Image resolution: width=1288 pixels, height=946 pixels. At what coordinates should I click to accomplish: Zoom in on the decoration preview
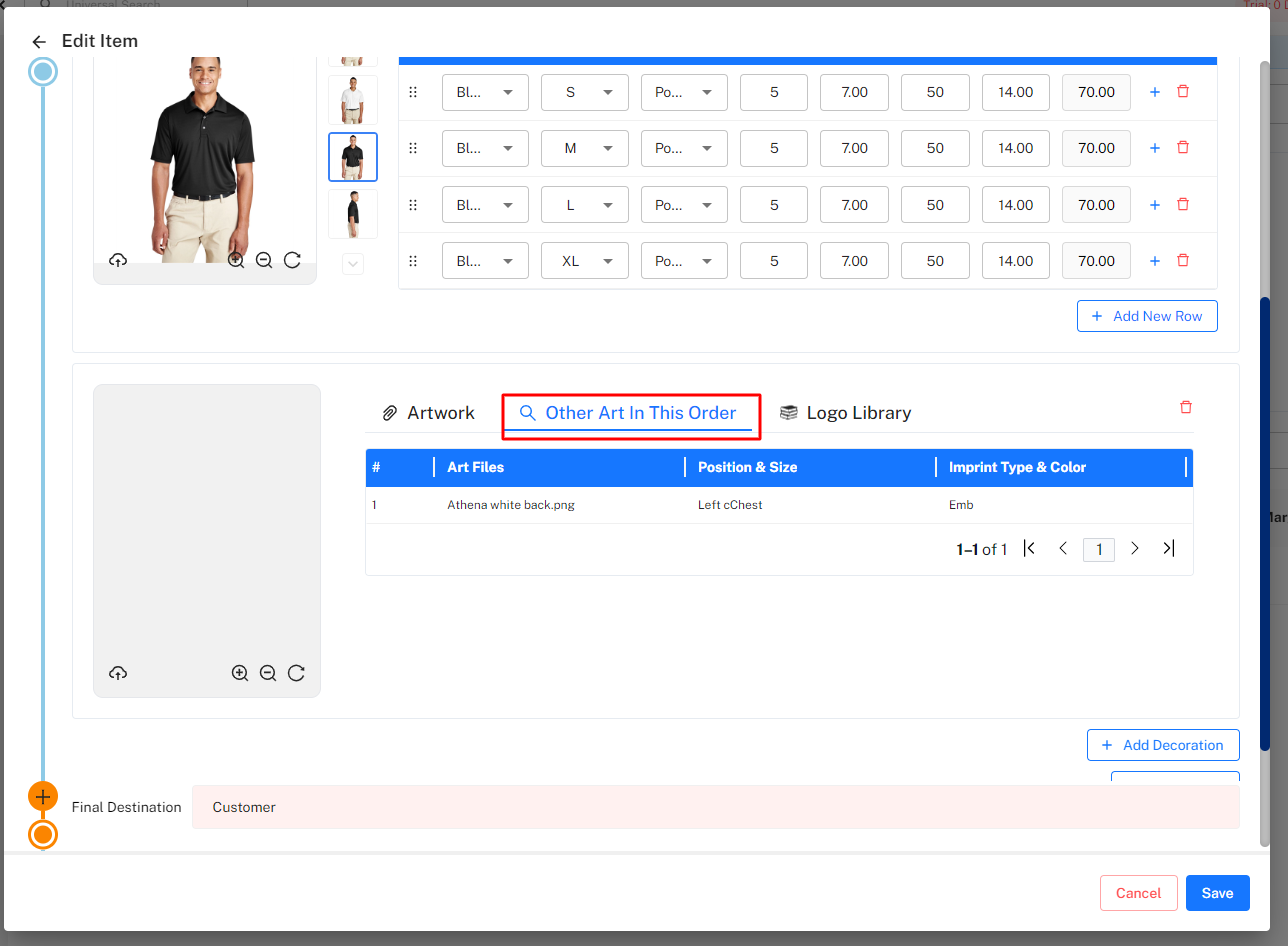tap(240, 673)
